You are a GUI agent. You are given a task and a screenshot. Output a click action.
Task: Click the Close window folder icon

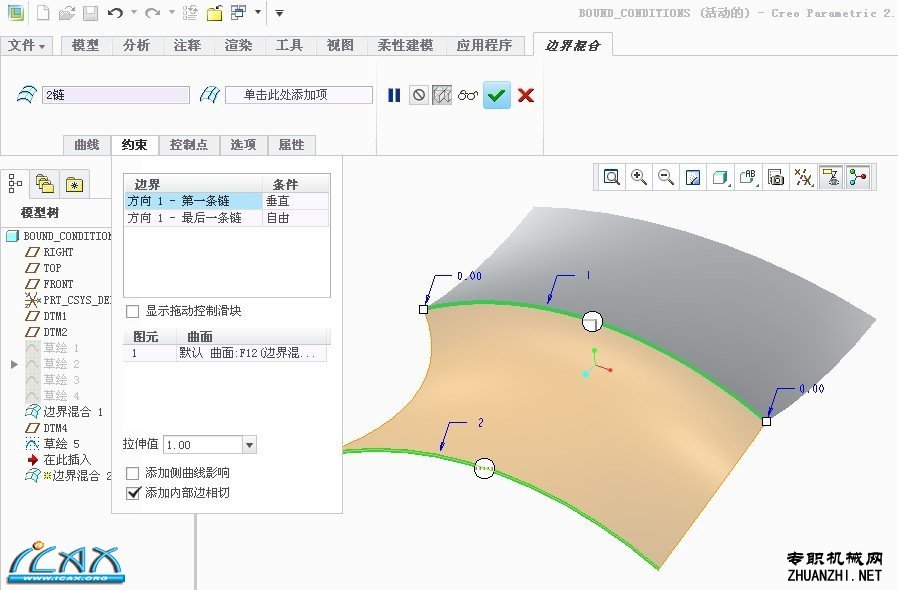pyautogui.click(x=214, y=13)
